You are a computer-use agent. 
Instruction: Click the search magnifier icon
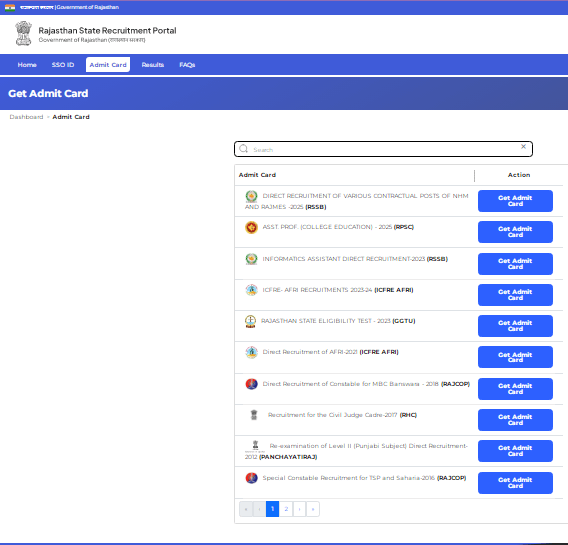[243, 149]
